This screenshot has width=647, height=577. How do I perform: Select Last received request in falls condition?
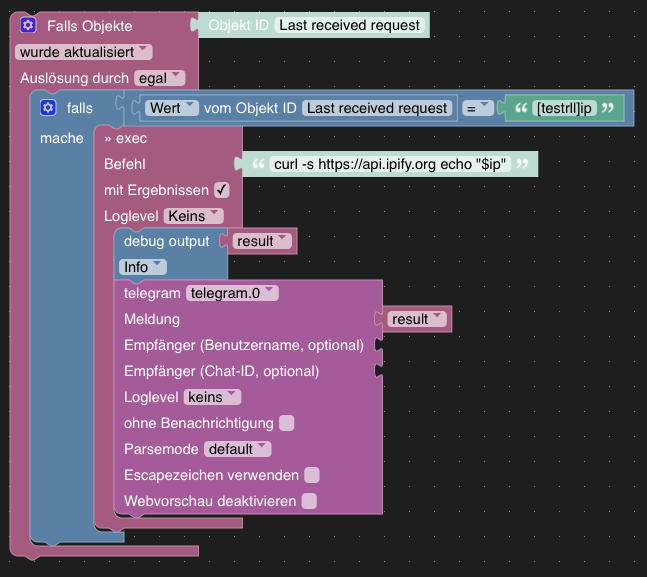pyautogui.click(x=377, y=108)
